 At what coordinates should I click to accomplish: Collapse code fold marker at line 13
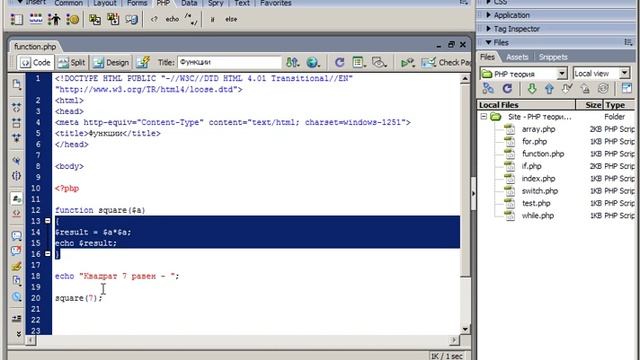(x=48, y=221)
